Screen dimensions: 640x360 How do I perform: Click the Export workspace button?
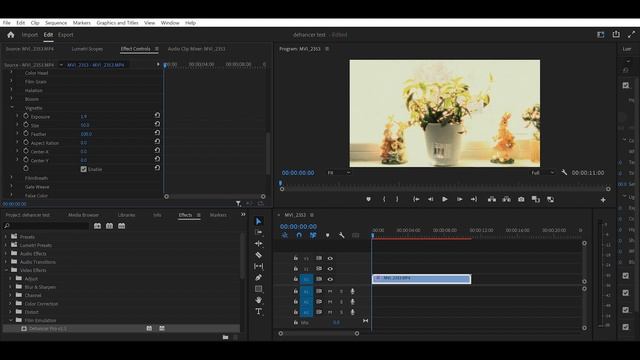click(x=66, y=35)
